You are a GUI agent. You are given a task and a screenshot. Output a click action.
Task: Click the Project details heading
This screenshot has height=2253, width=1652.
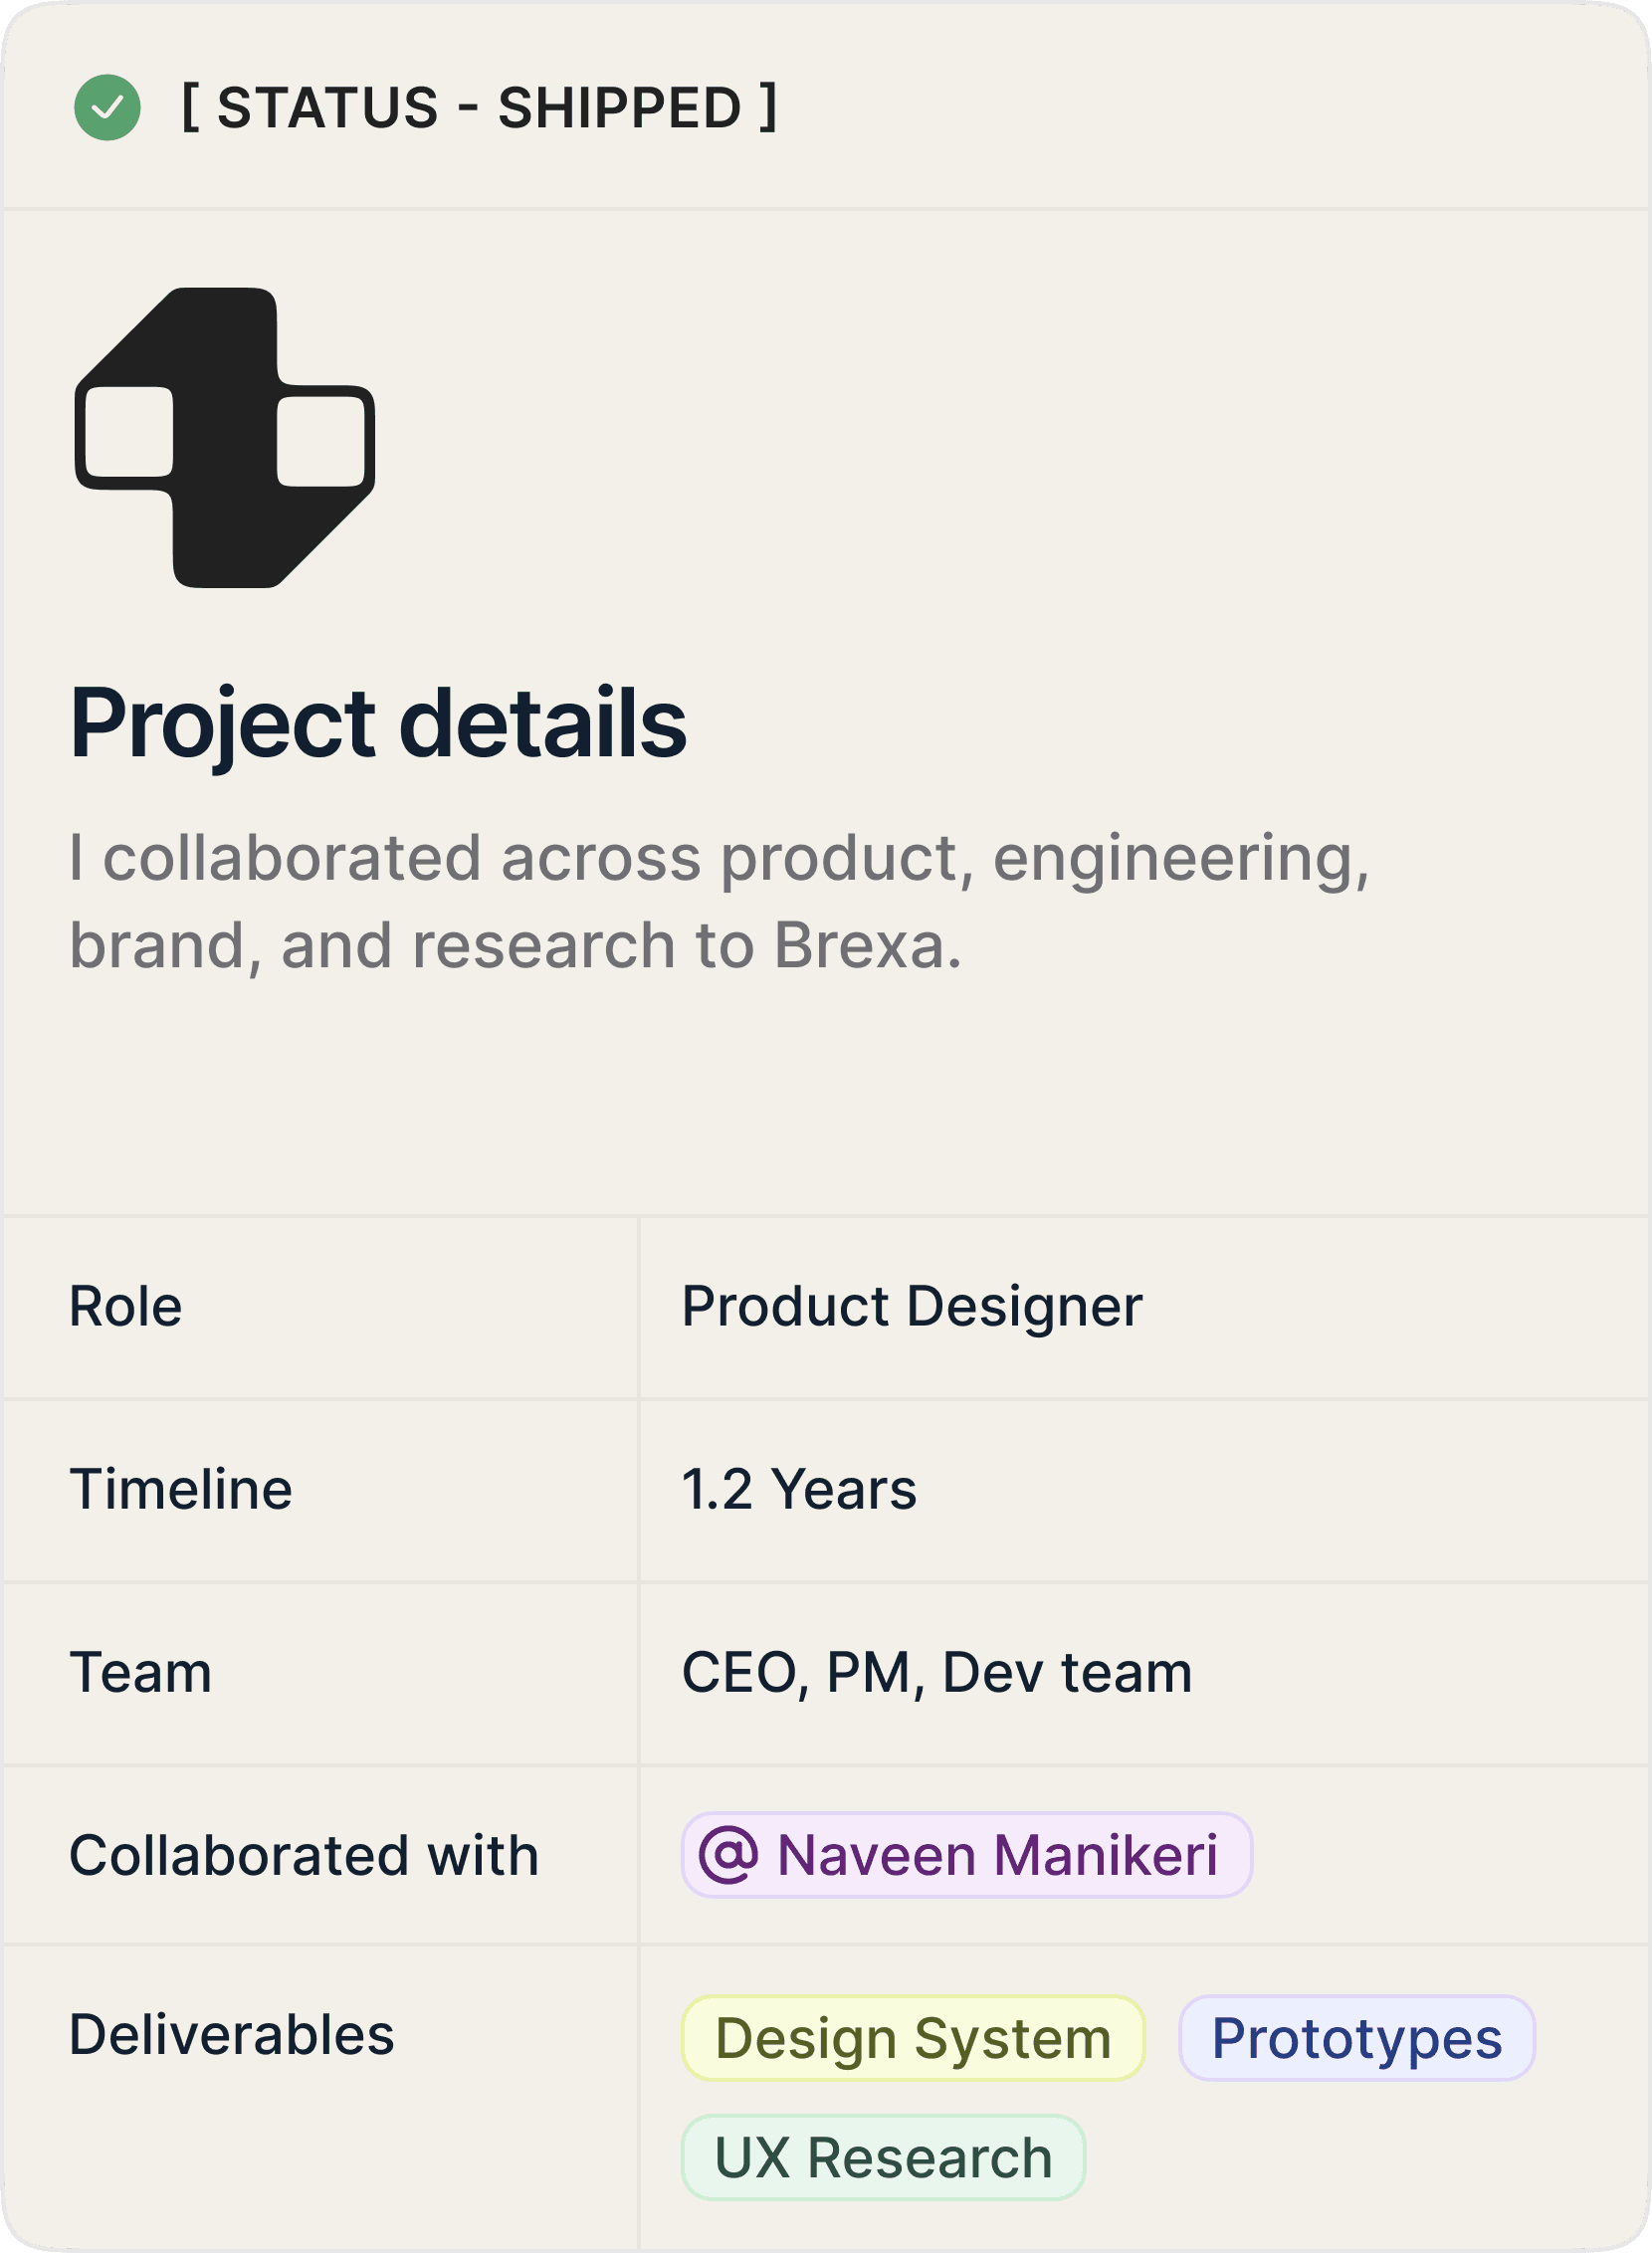point(378,722)
